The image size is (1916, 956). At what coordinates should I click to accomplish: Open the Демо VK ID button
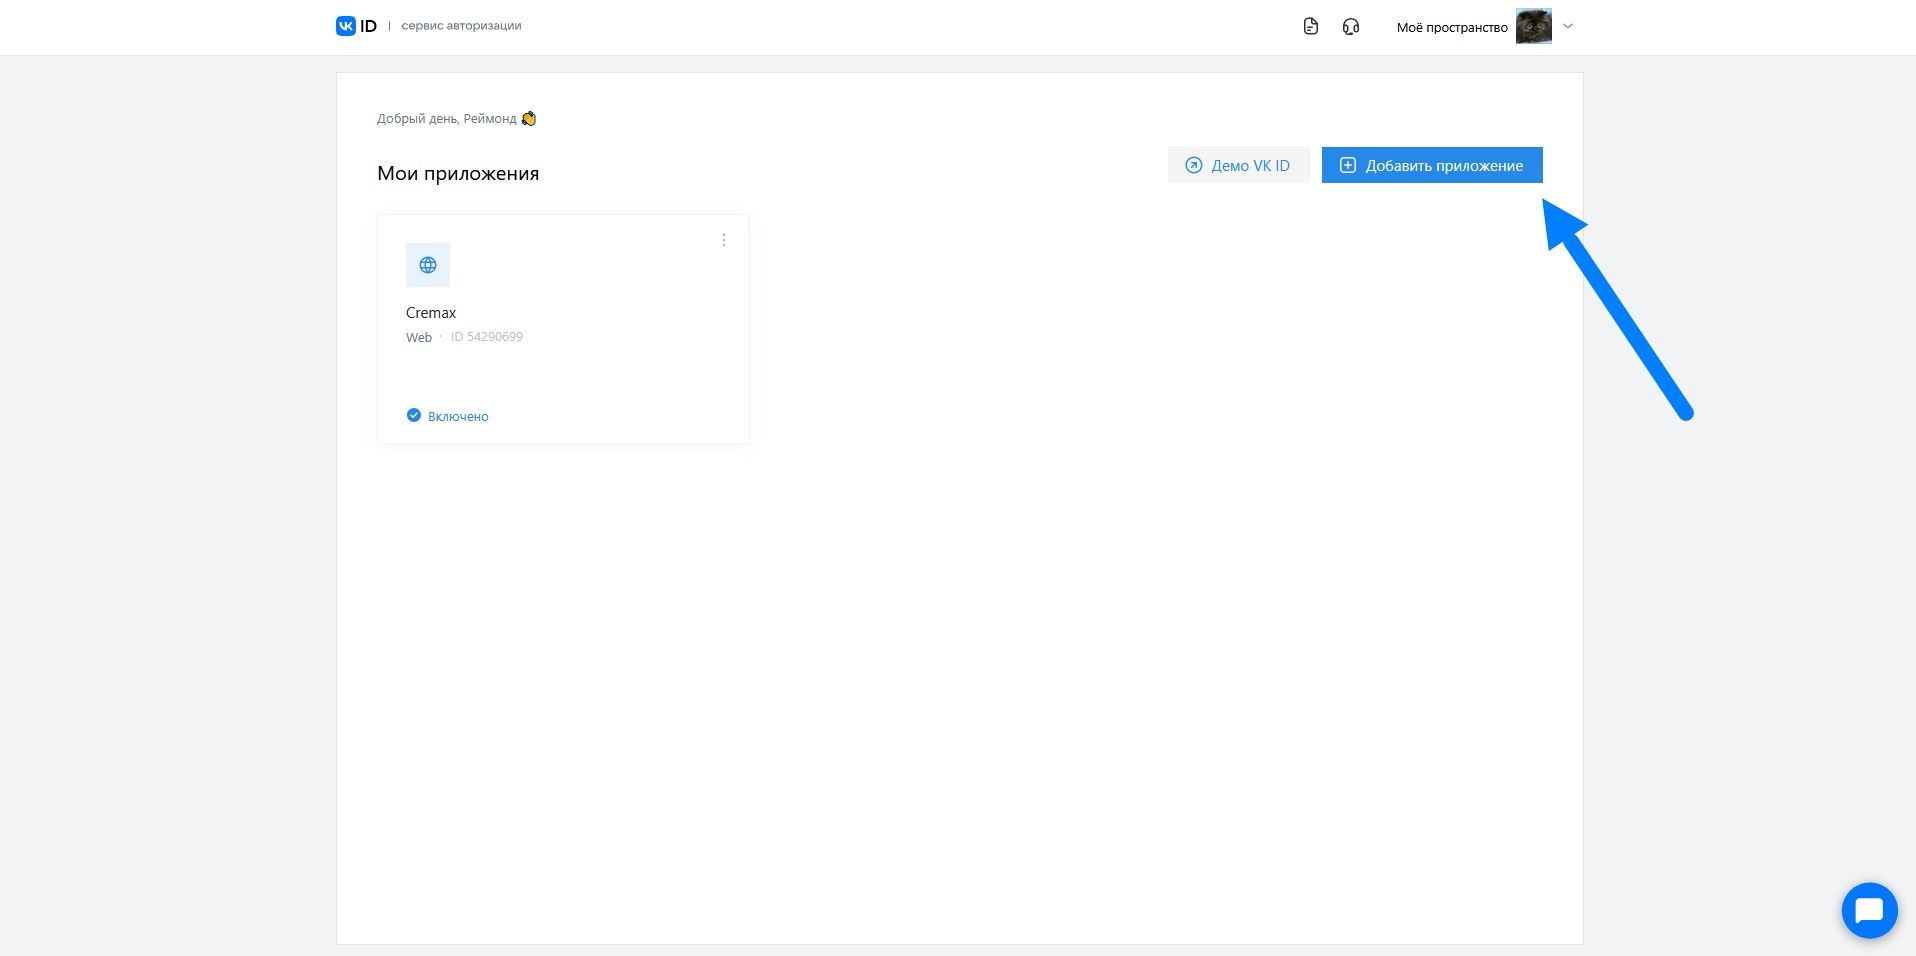pos(1238,165)
